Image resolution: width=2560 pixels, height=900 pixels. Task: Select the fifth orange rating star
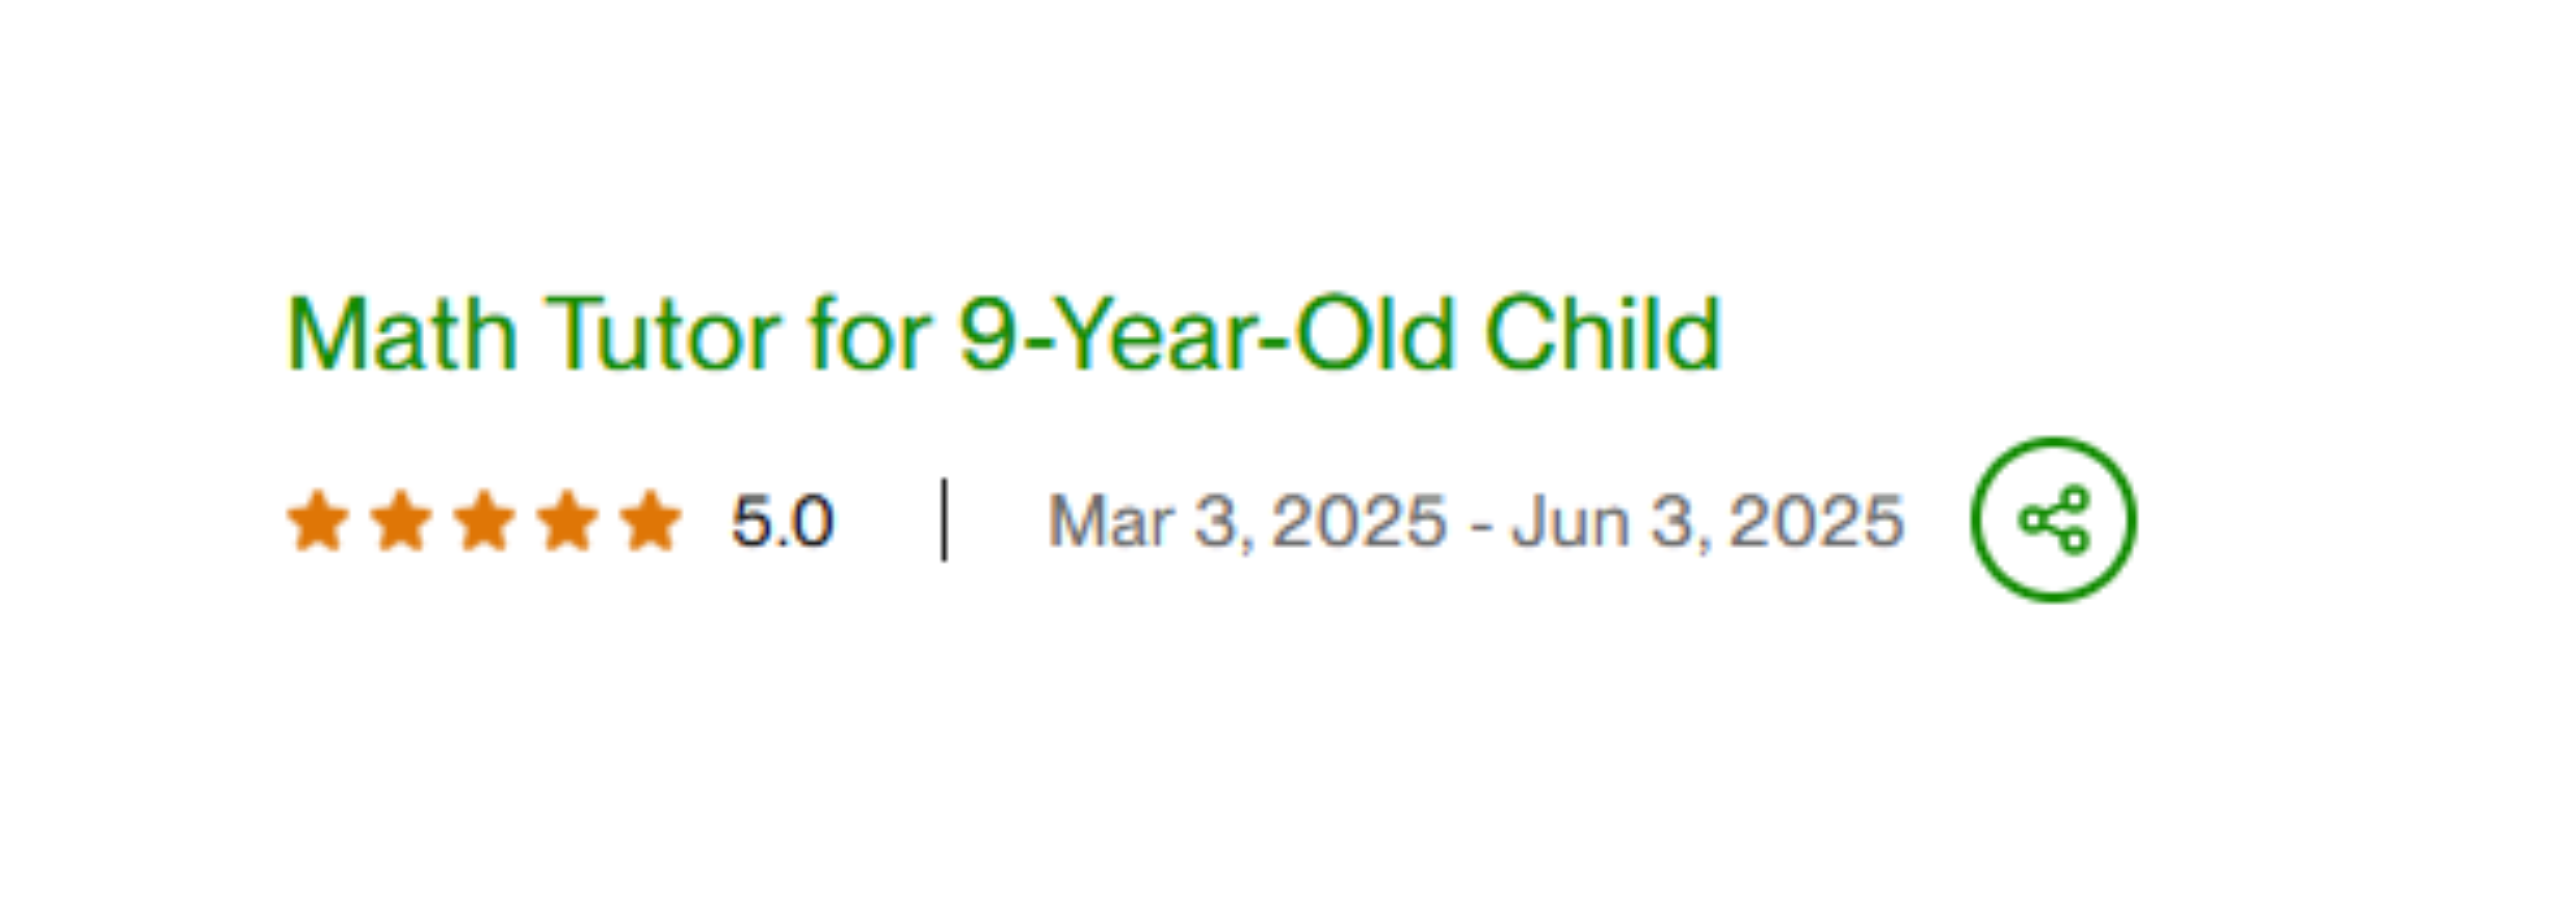[650, 520]
